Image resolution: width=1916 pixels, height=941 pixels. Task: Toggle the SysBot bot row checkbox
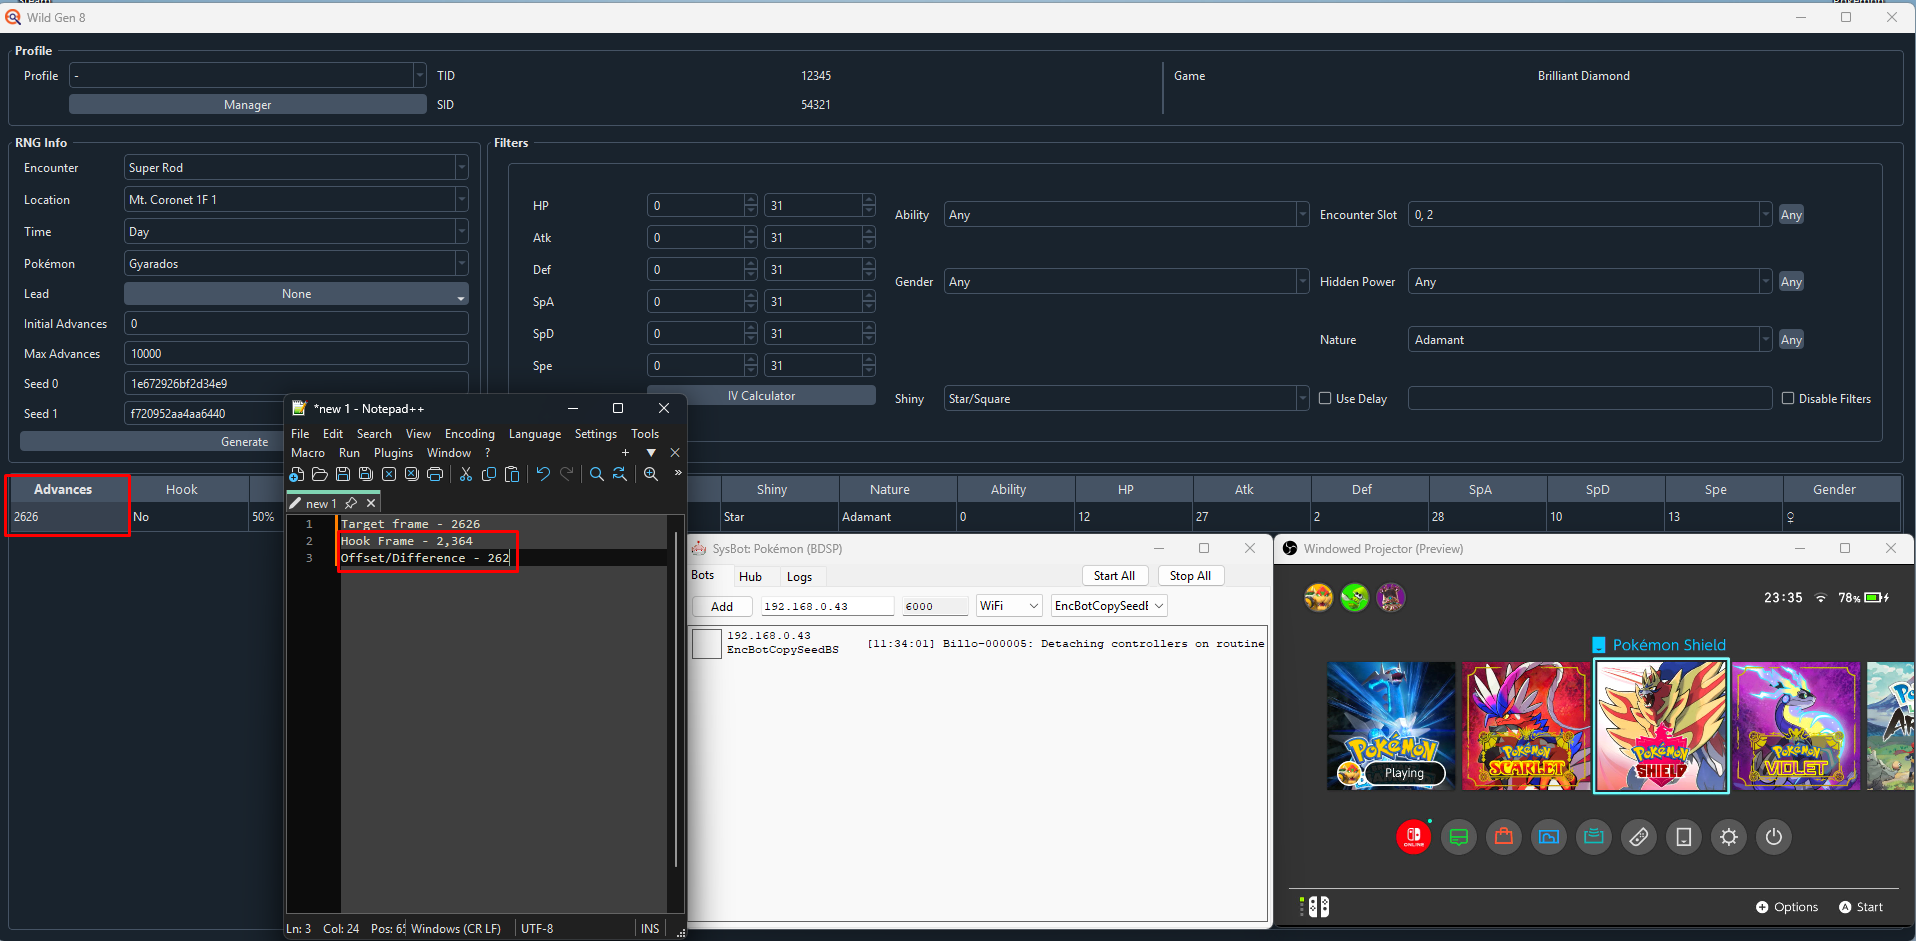point(706,643)
